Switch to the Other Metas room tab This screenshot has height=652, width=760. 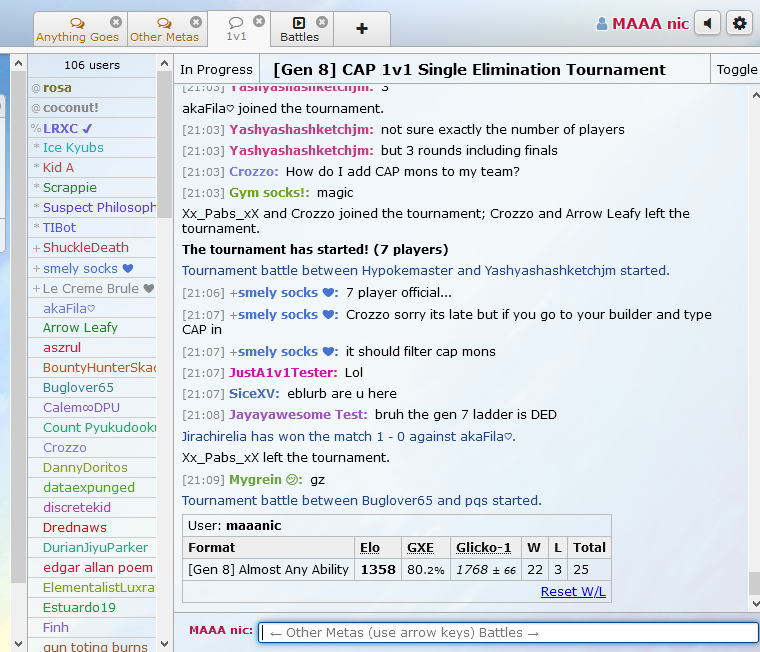coord(164,30)
